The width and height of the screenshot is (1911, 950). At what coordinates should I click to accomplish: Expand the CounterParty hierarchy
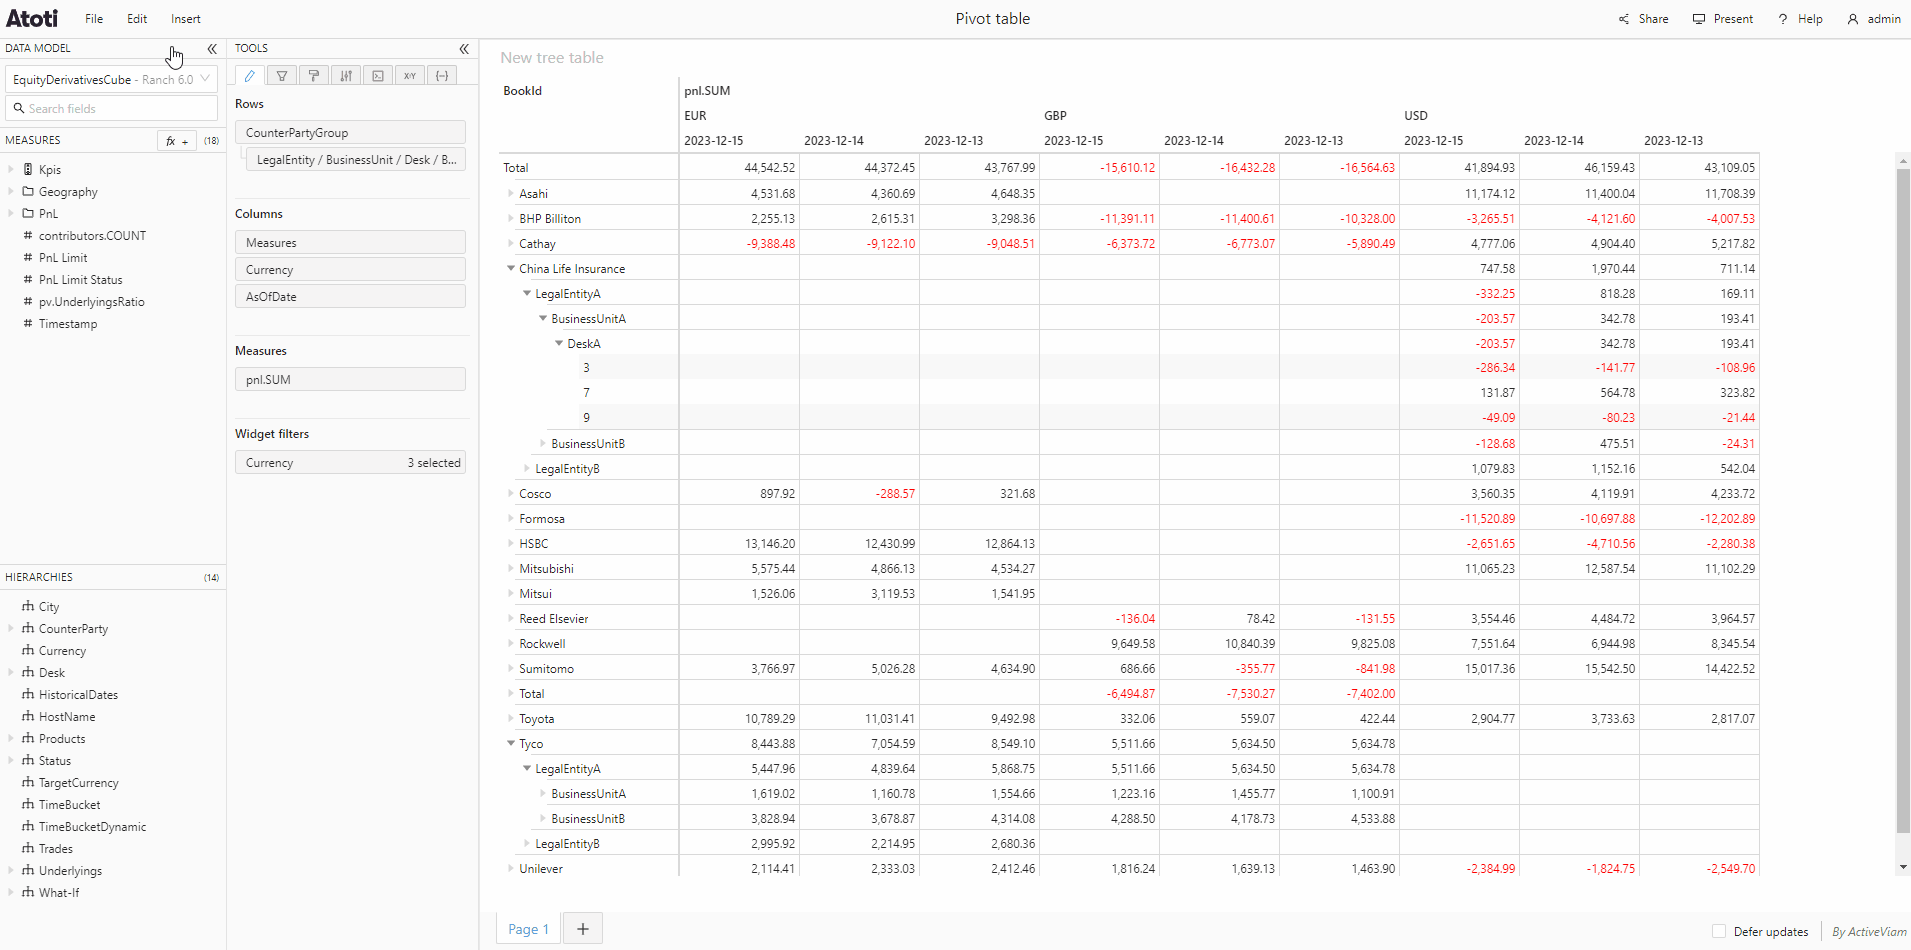[x=11, y=628]
